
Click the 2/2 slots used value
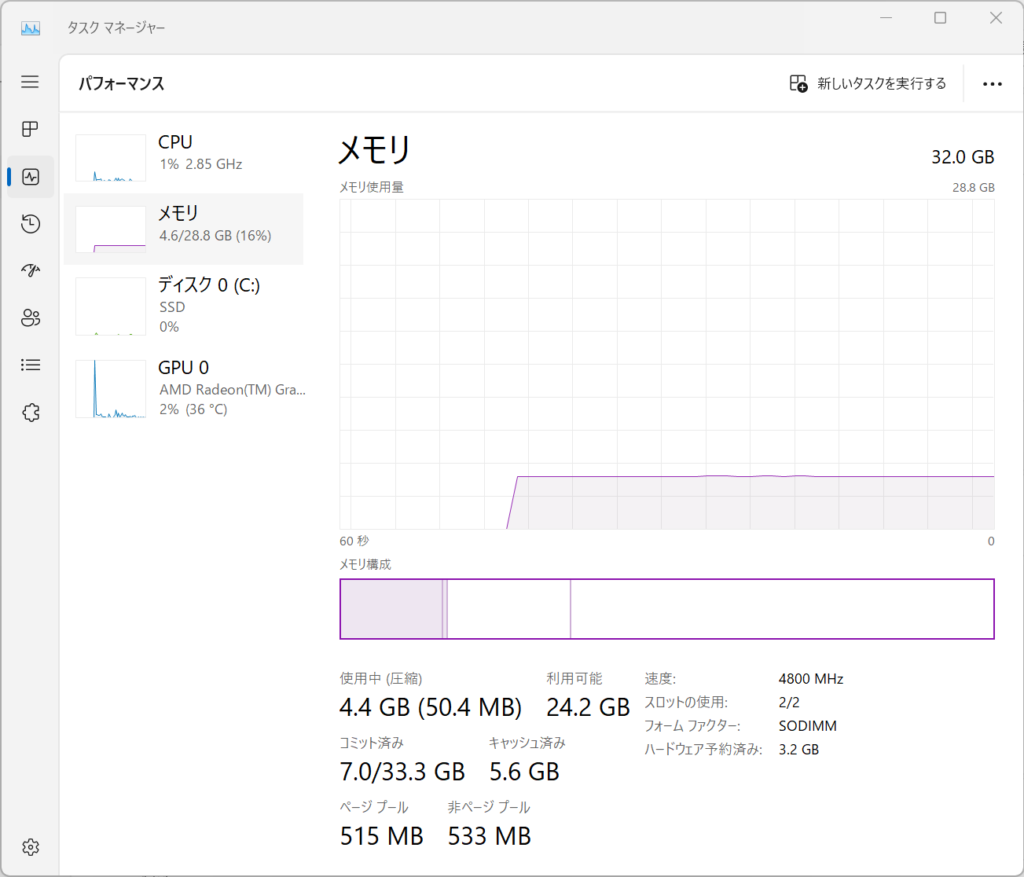pyautogui.click(x=789, y=703)
